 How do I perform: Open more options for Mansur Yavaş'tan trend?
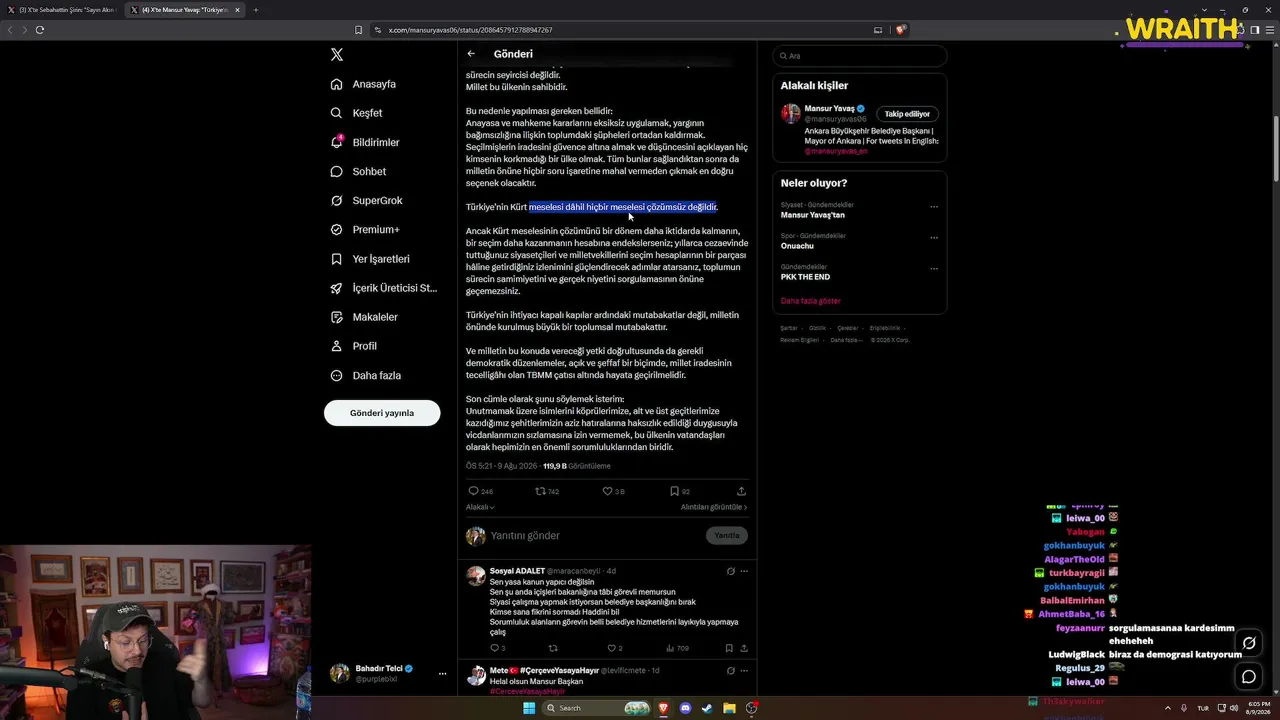pyautogui.click(x=934, y=207)
